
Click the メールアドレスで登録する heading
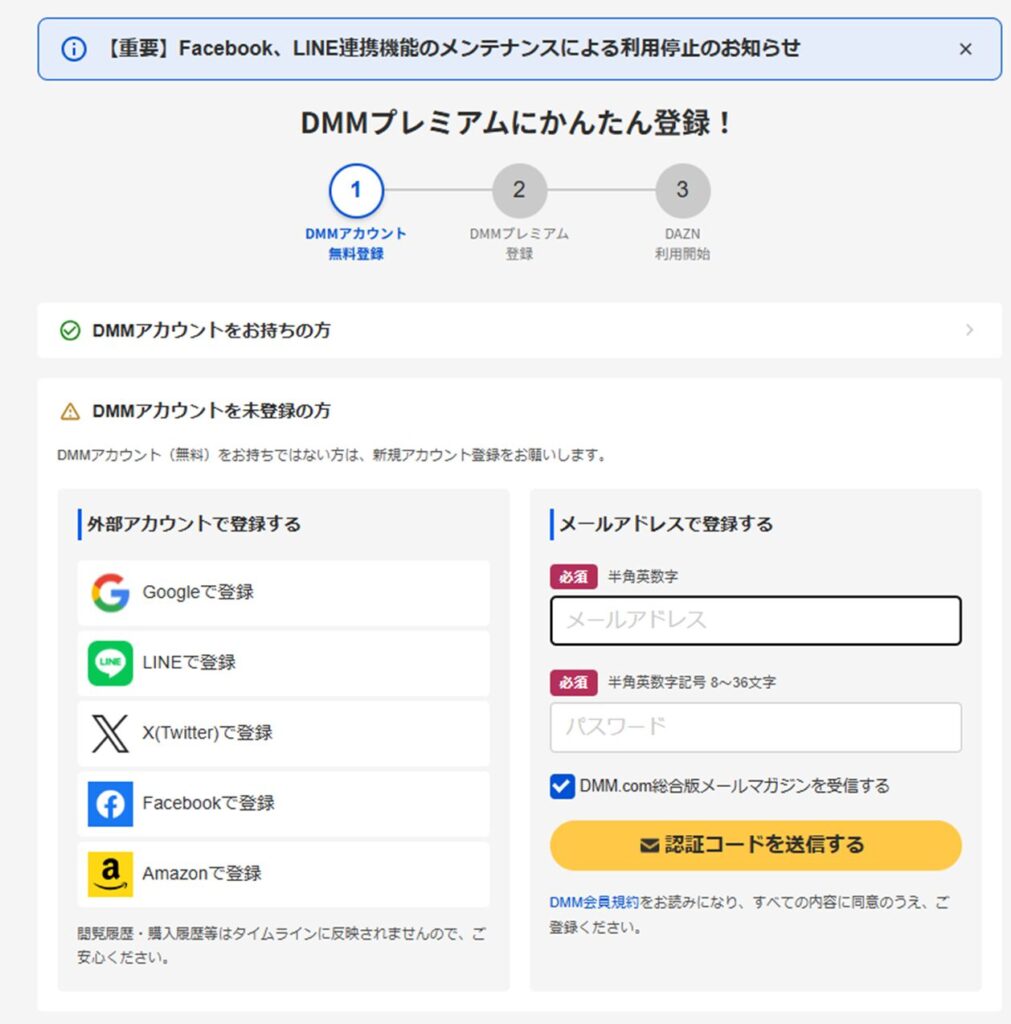click(x=666, y=524)
